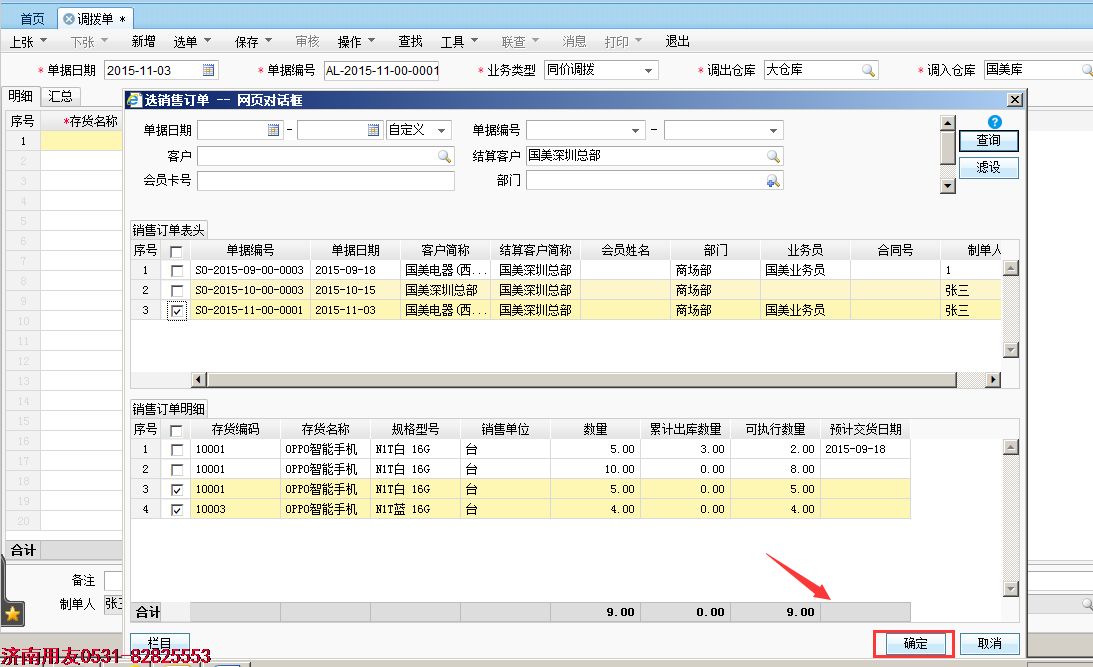The height and width of the screenshot is (667, 1093).
Task: Click the 查询 query button
Action: [x=988, y=141]
